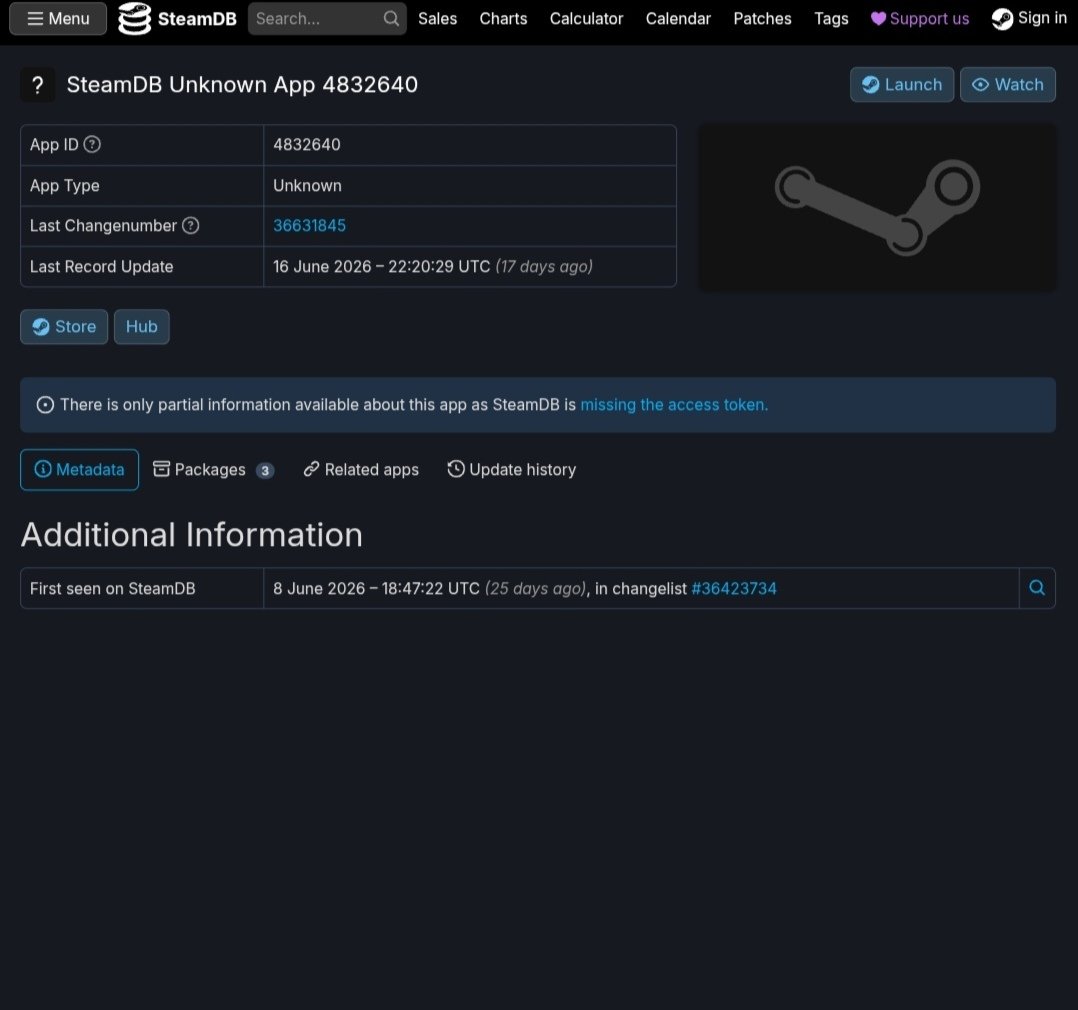
Task: Open the Patches page
Action: [x=762, y=19]
